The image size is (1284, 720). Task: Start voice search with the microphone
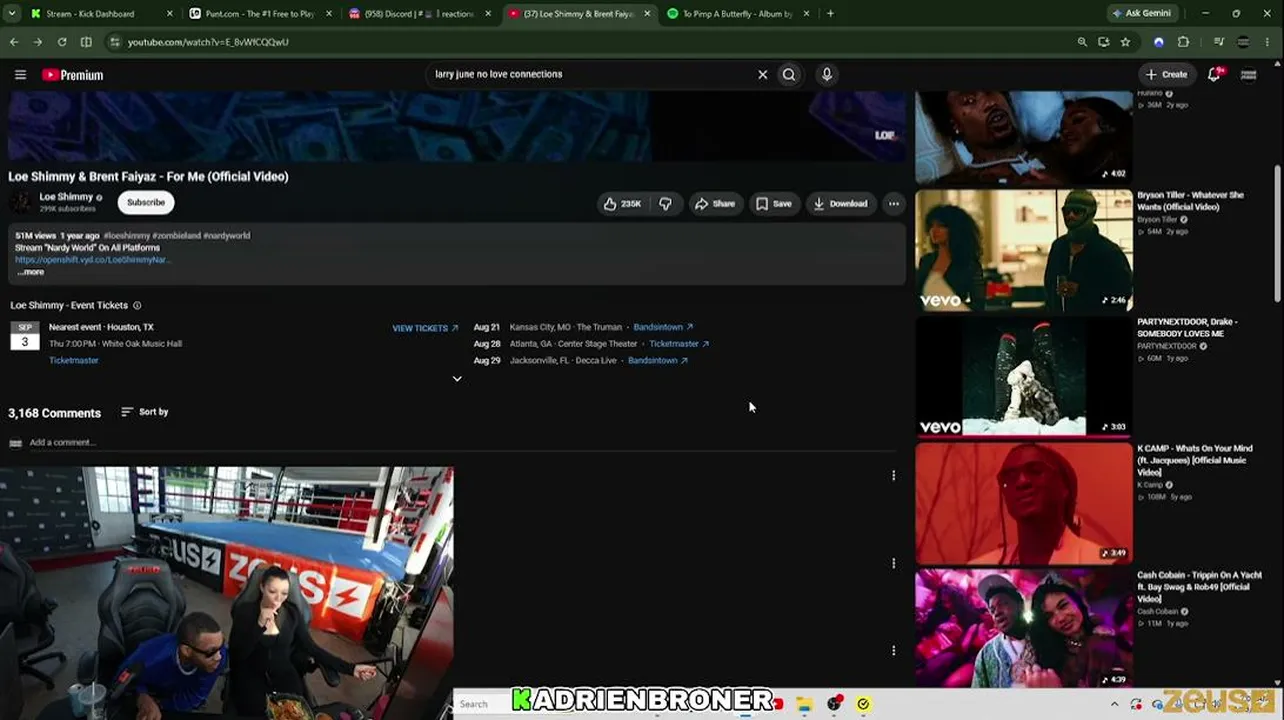tap(826, 74)
